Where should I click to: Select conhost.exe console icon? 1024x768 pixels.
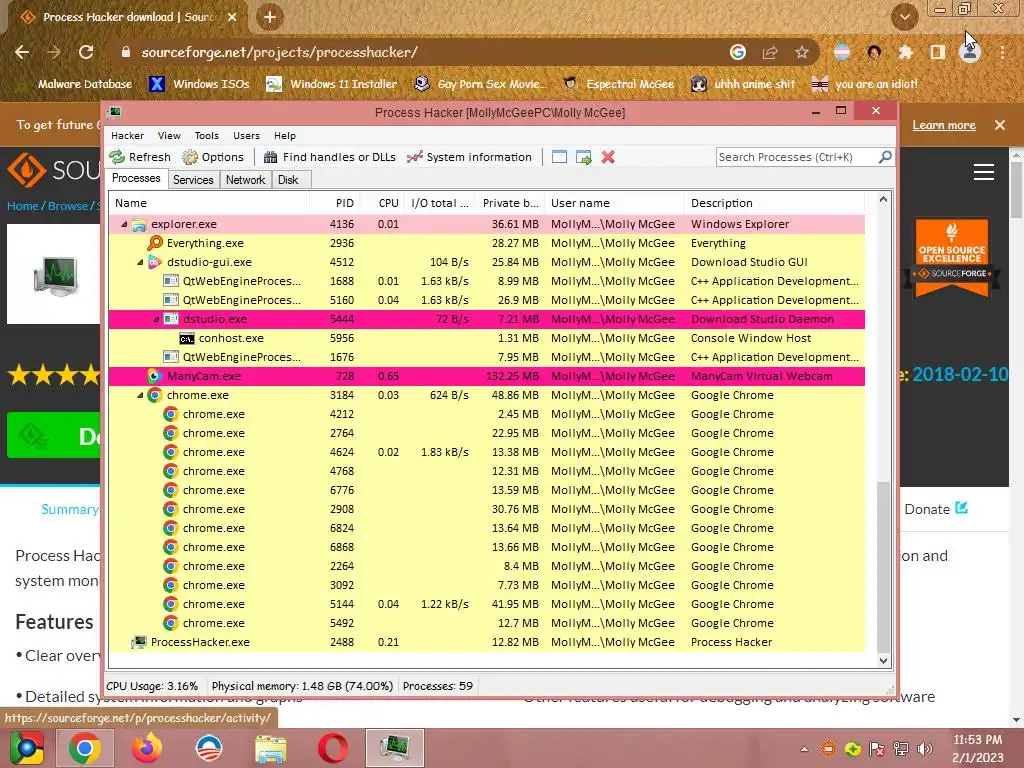[187, 338]
